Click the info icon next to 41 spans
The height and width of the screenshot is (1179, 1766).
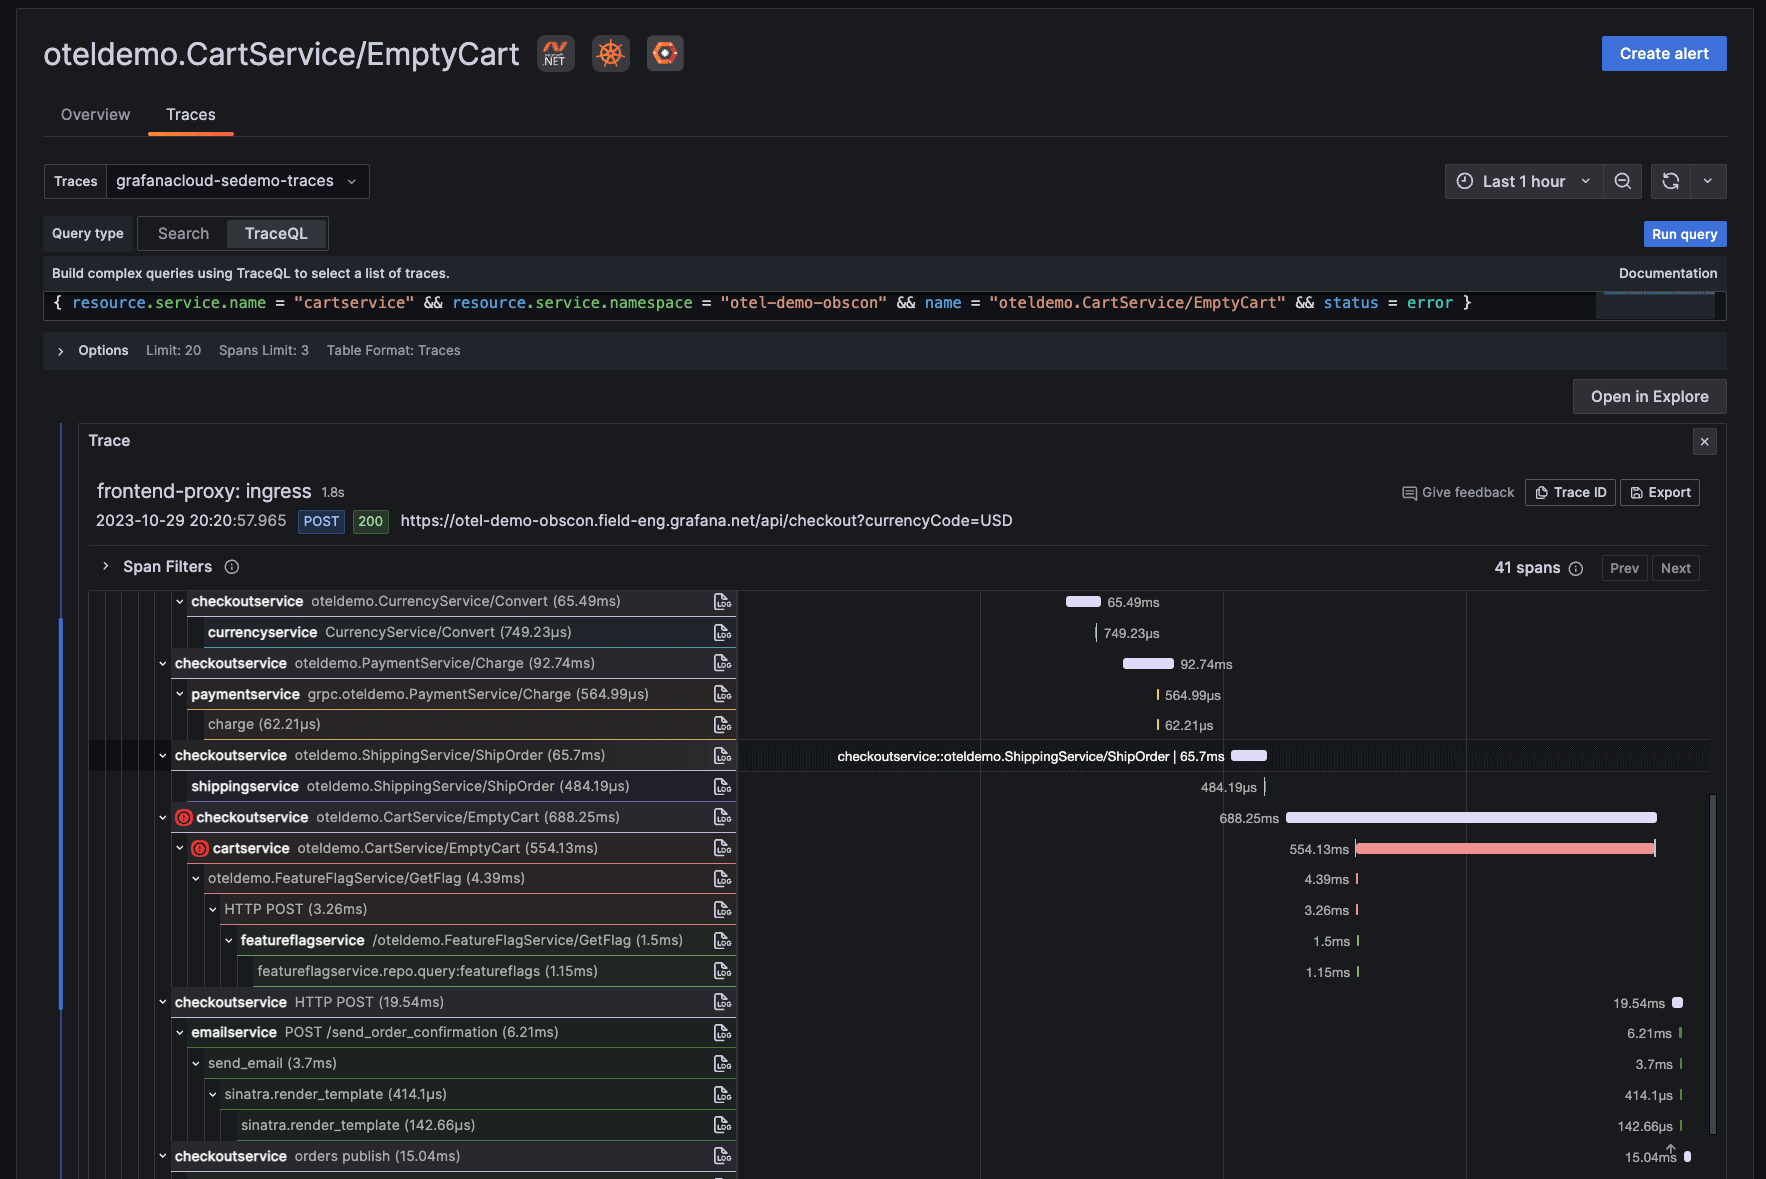tap(1577, 568)
